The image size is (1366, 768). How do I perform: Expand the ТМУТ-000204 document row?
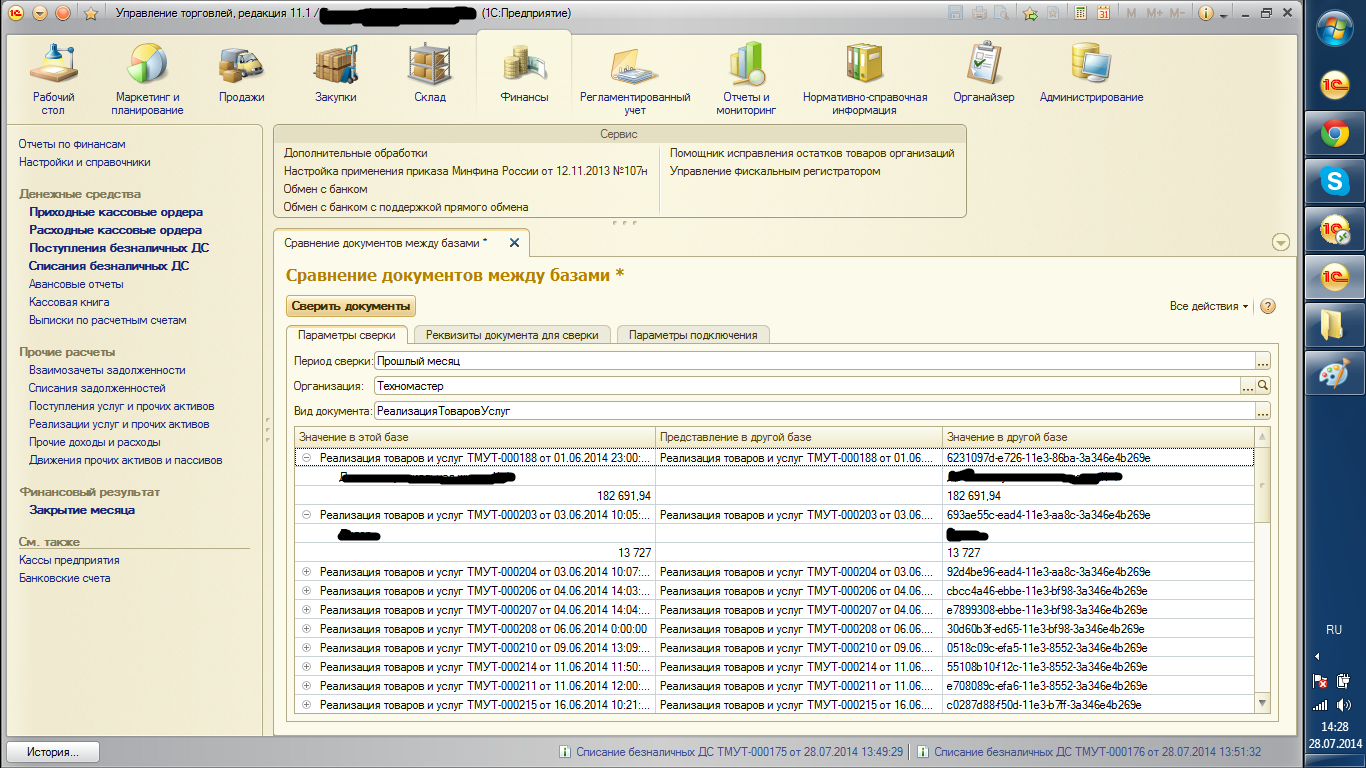(x=307, y=572)
